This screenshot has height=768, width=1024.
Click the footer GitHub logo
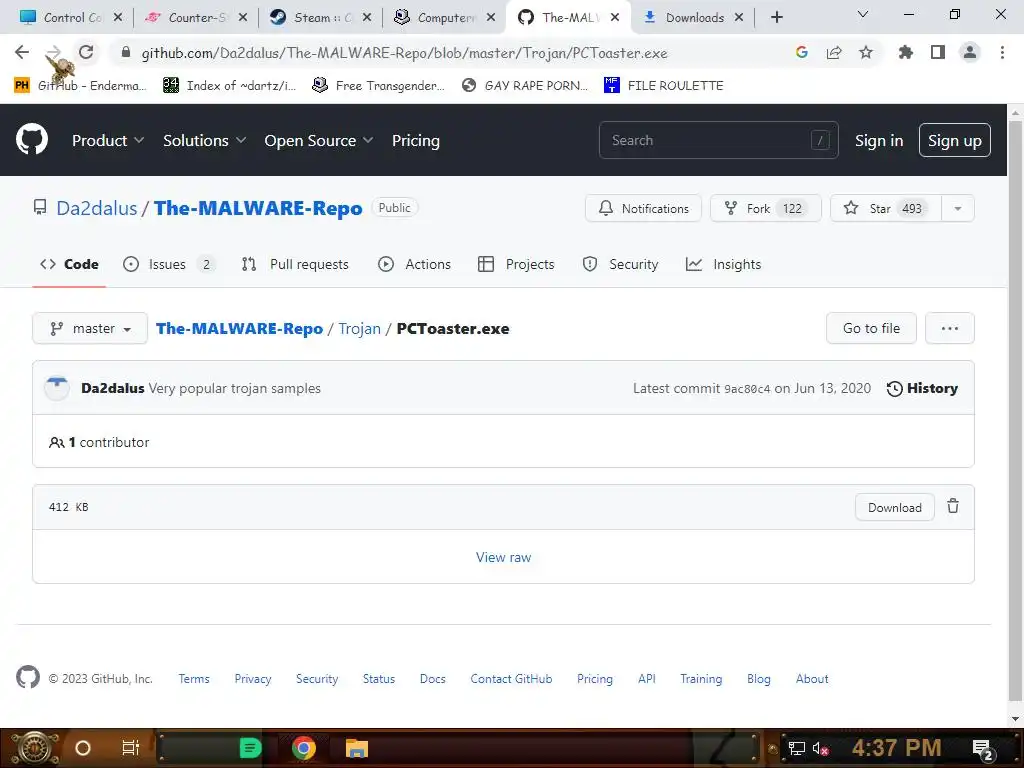point(27,677)
